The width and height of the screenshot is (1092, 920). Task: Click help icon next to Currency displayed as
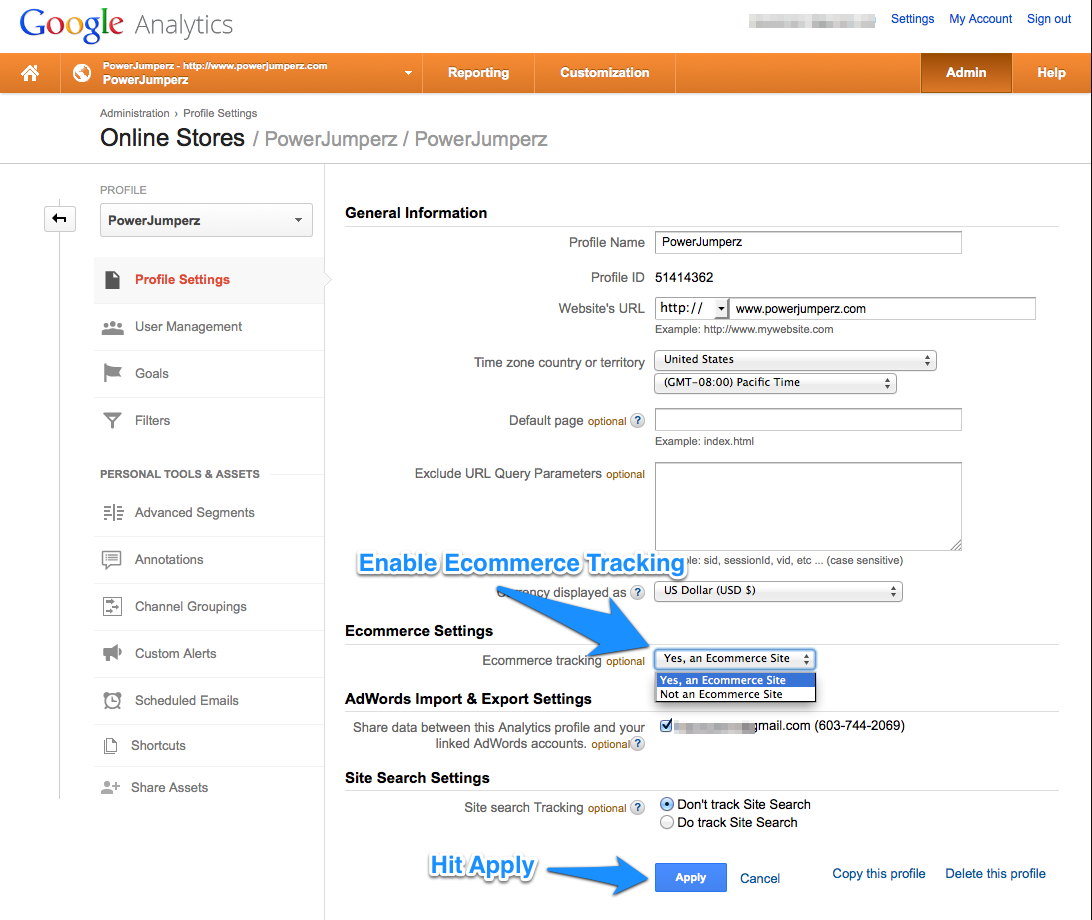(637, 592)
